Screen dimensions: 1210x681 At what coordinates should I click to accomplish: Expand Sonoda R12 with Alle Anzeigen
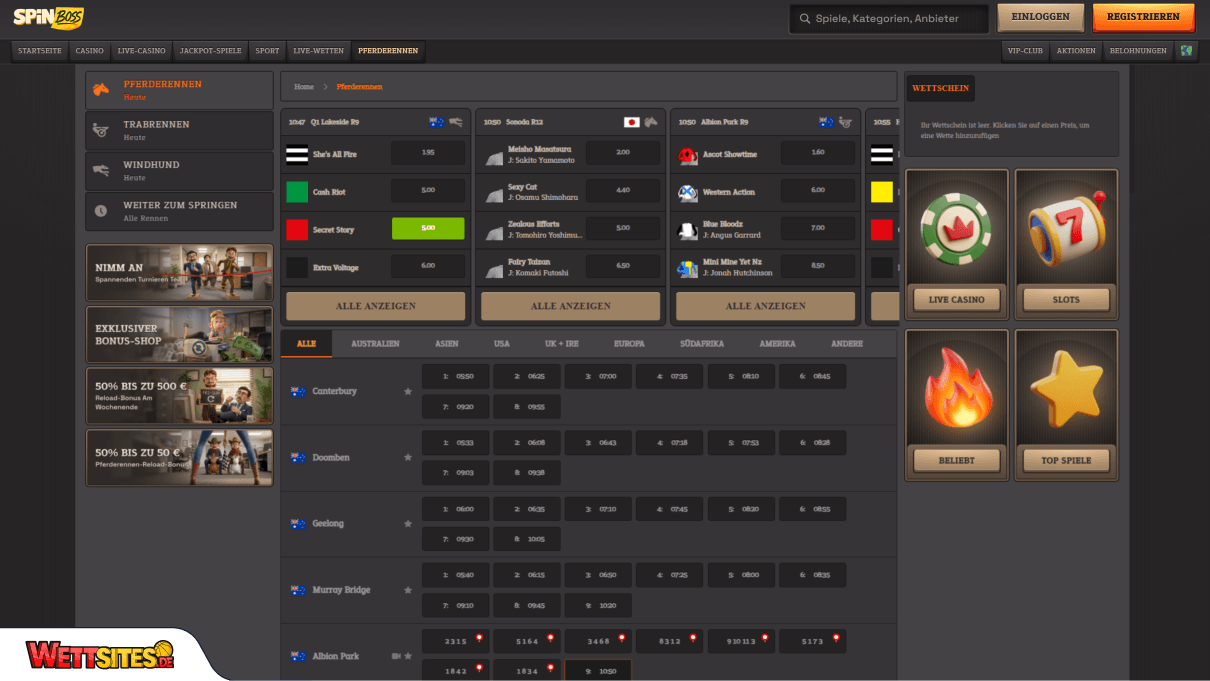point(571,306)
